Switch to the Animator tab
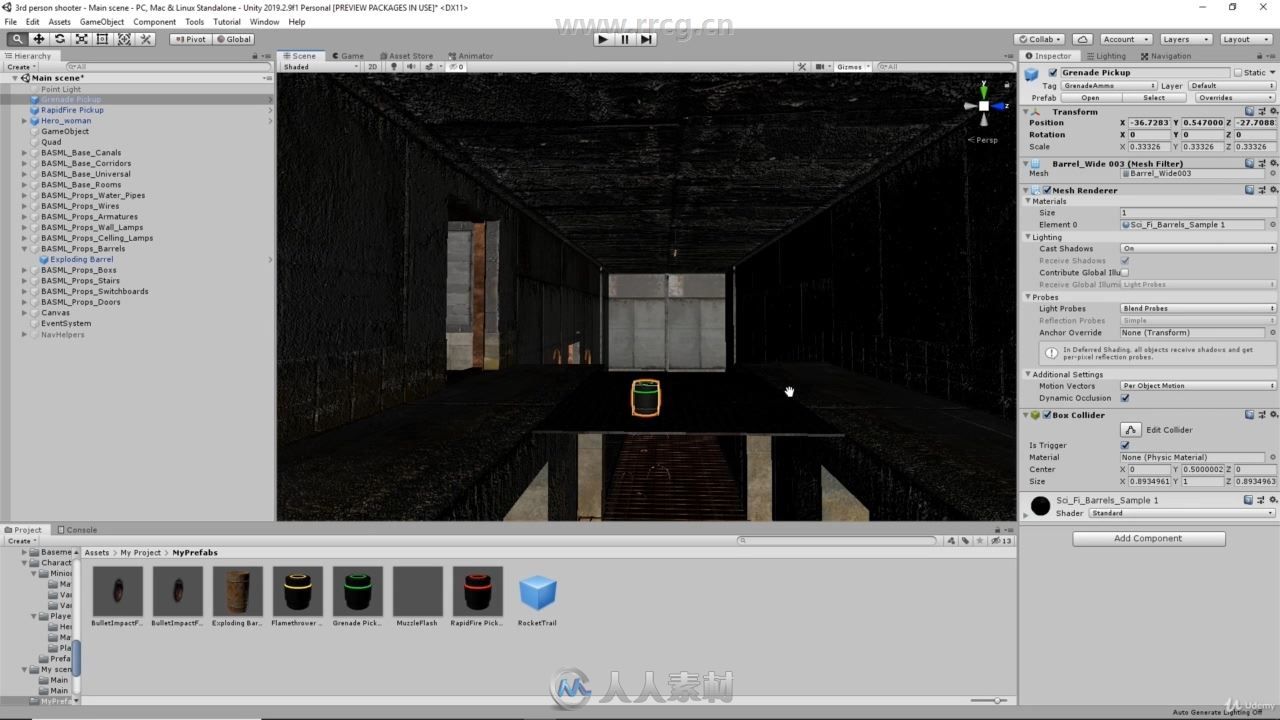This screenshot has width=1280, height=720. pos(471,56)
